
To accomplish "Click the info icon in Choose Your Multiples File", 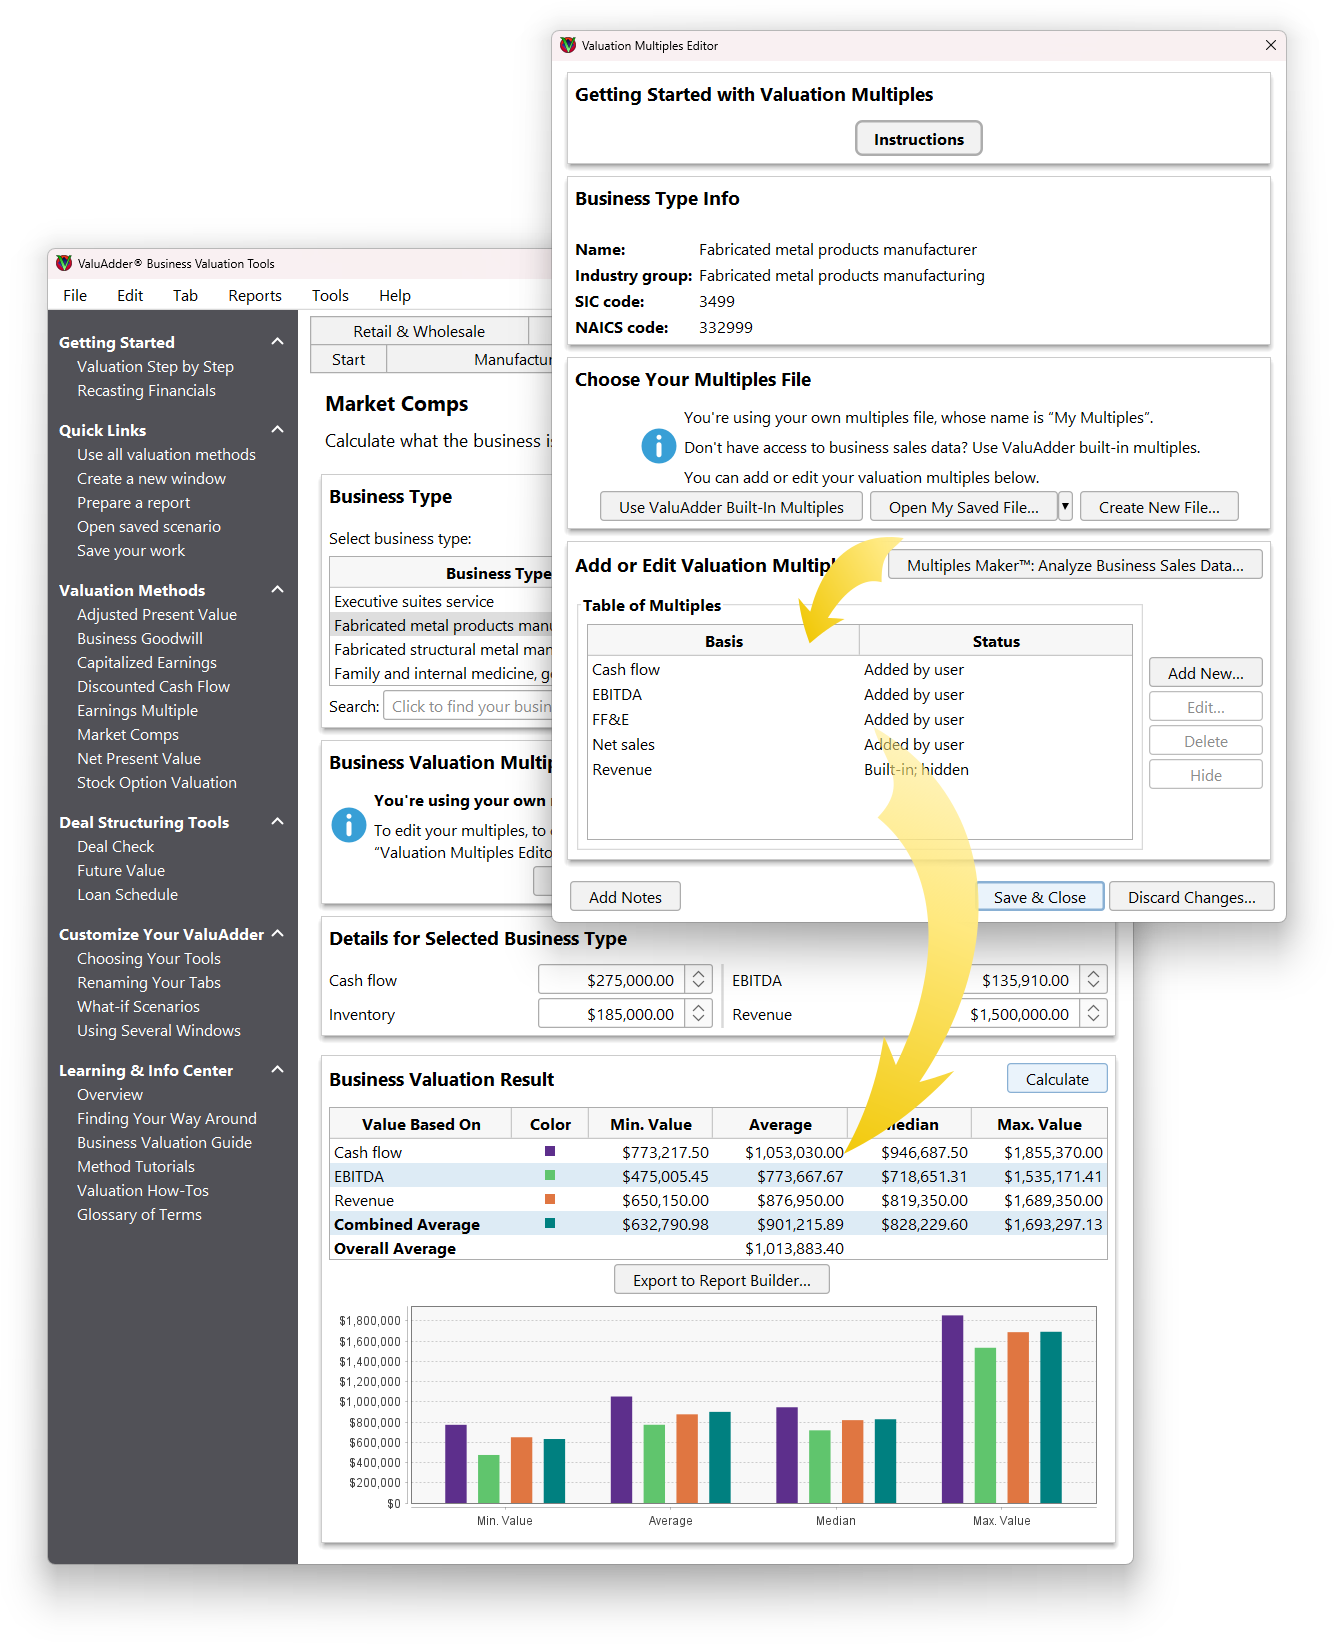I will pos(658,446).
